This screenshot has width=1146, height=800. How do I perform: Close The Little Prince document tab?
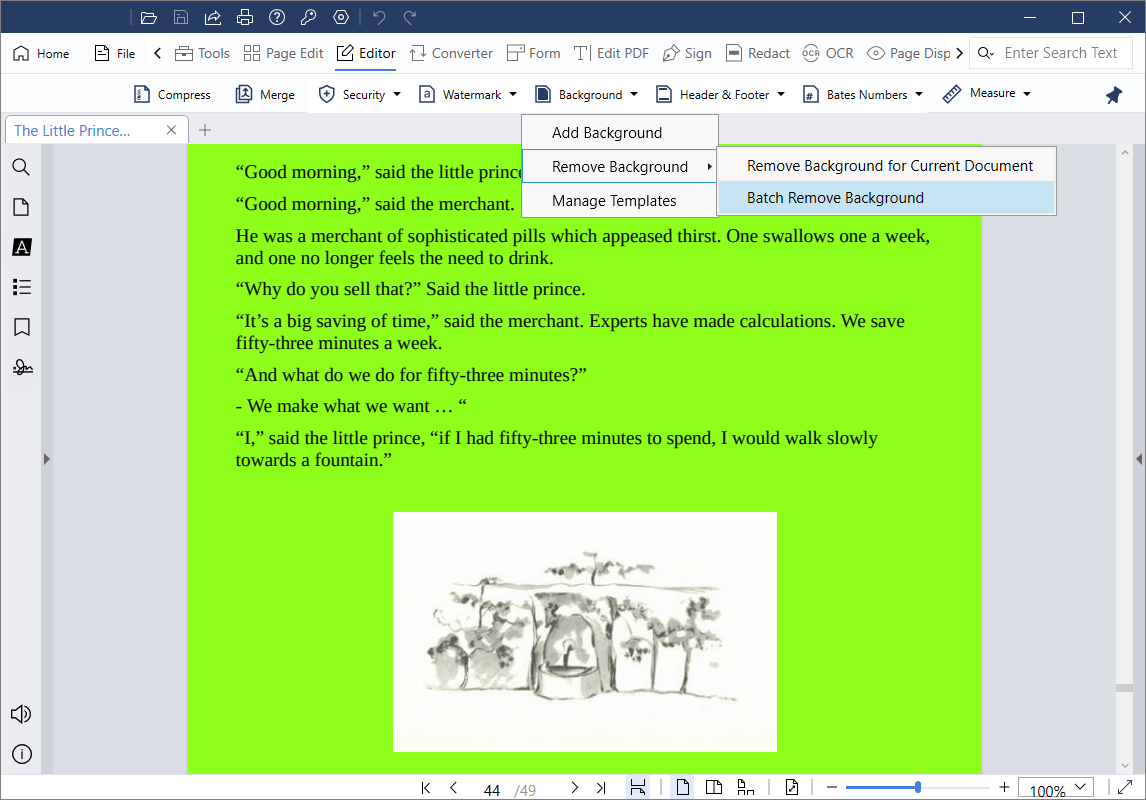coord(171,130)
